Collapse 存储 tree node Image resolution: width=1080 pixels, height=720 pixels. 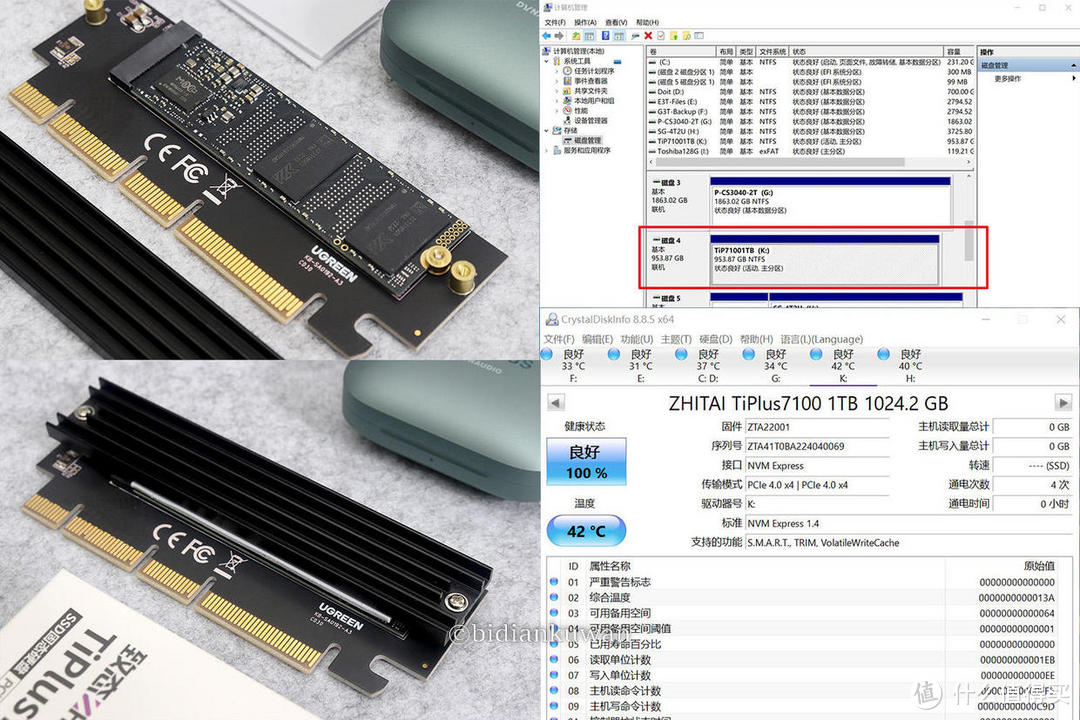(547, 130)
